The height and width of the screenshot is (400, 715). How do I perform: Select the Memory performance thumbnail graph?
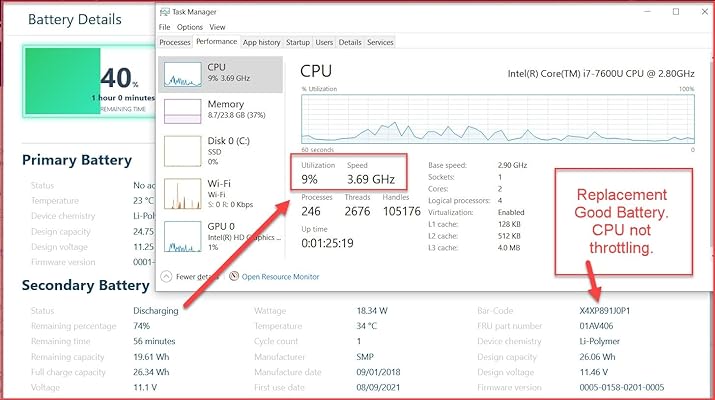(x=182, y=111)
